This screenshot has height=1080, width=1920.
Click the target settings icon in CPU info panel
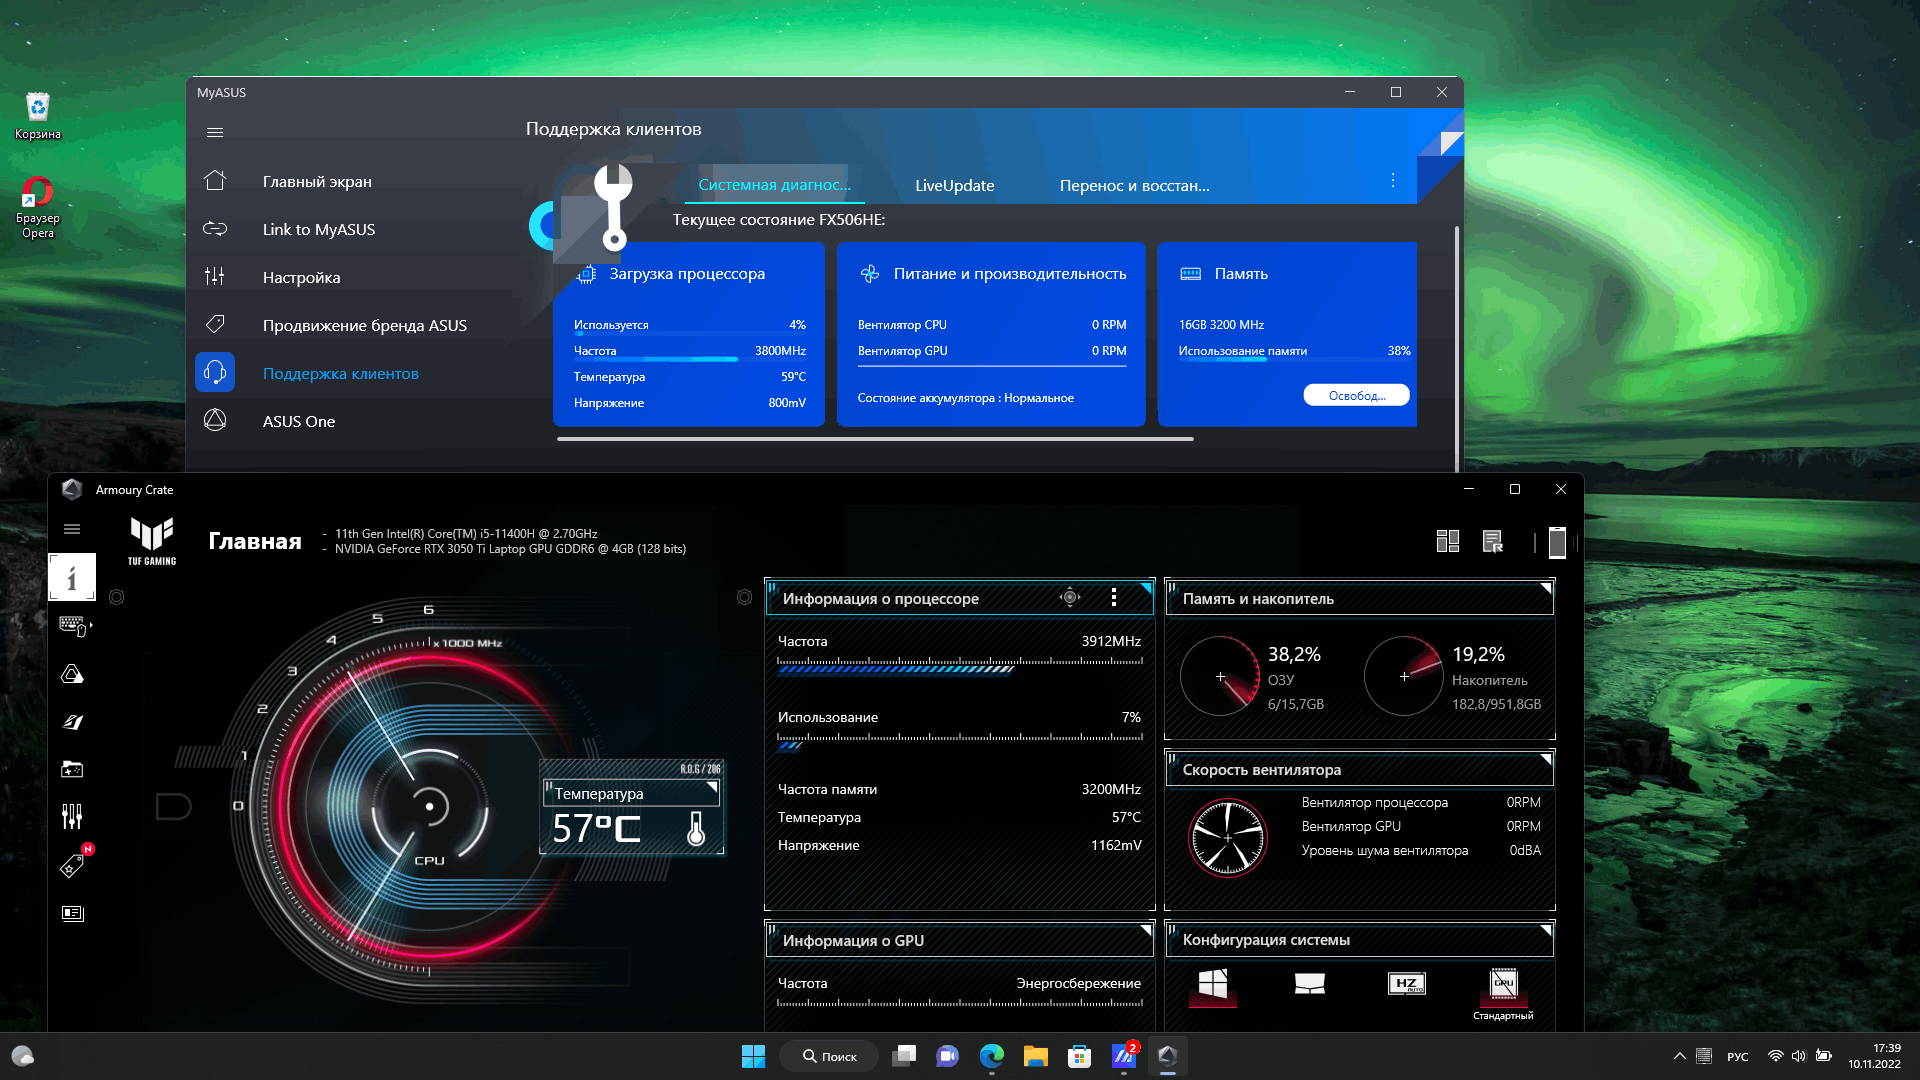(1070, 598)
